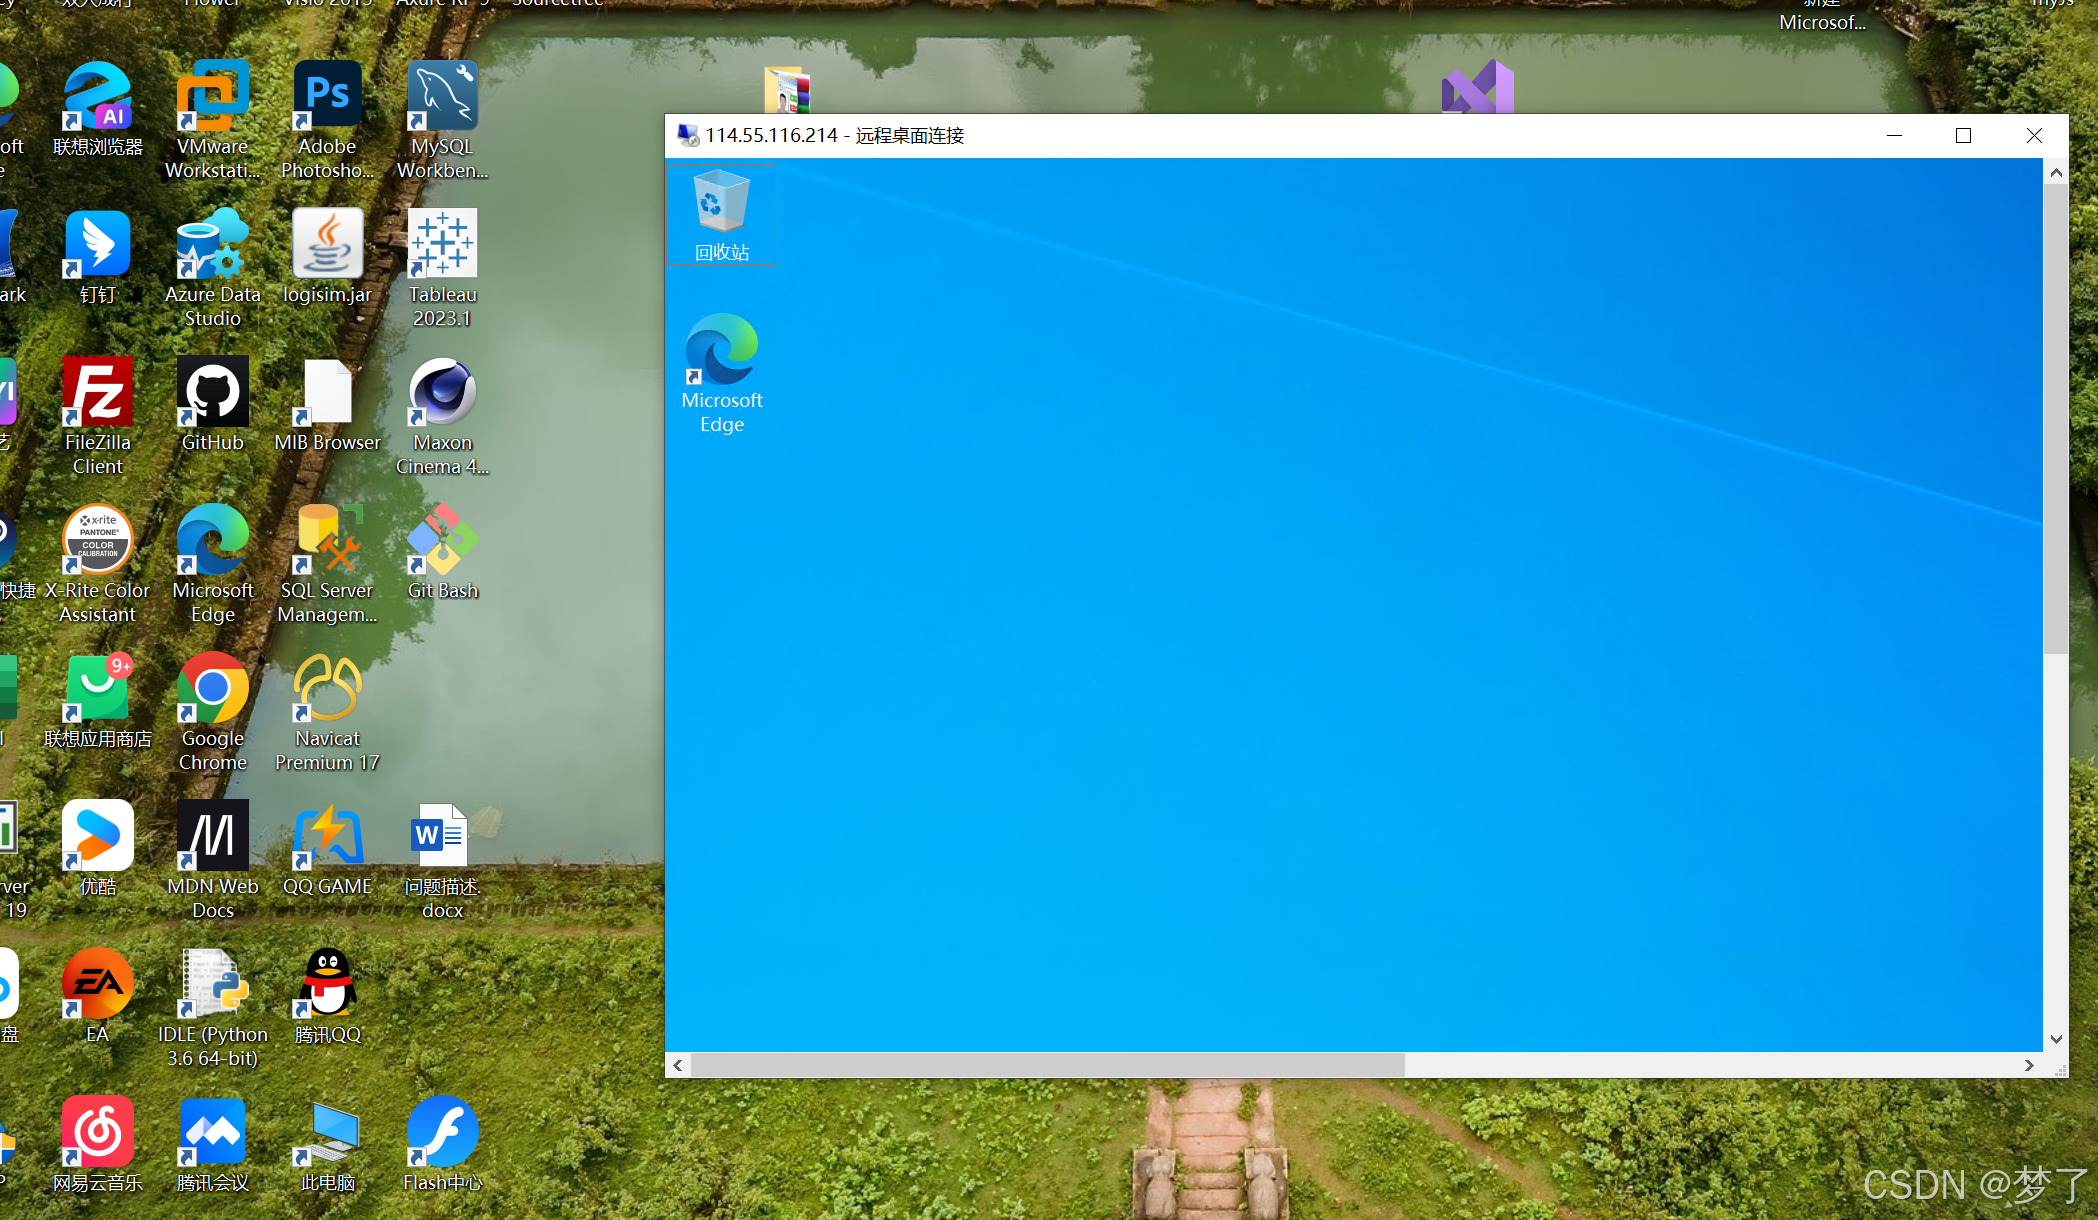Click the horizontal scrollbar left arrow
The width and height of the screenshot is (2098, 1220).
[x=678, y=1065]
